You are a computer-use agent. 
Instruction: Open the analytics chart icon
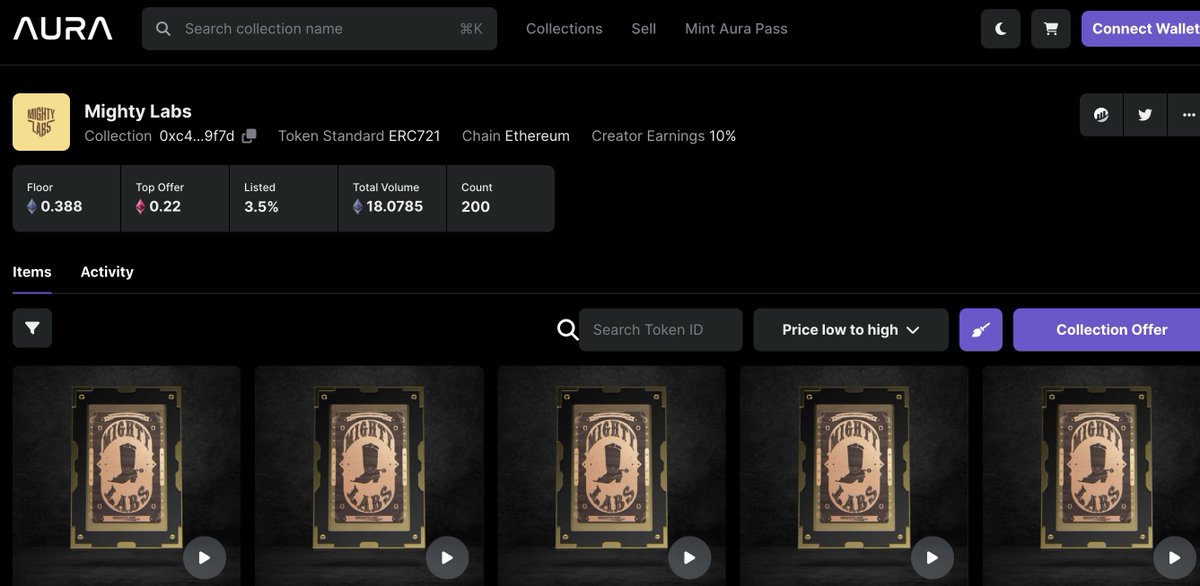1101,115
